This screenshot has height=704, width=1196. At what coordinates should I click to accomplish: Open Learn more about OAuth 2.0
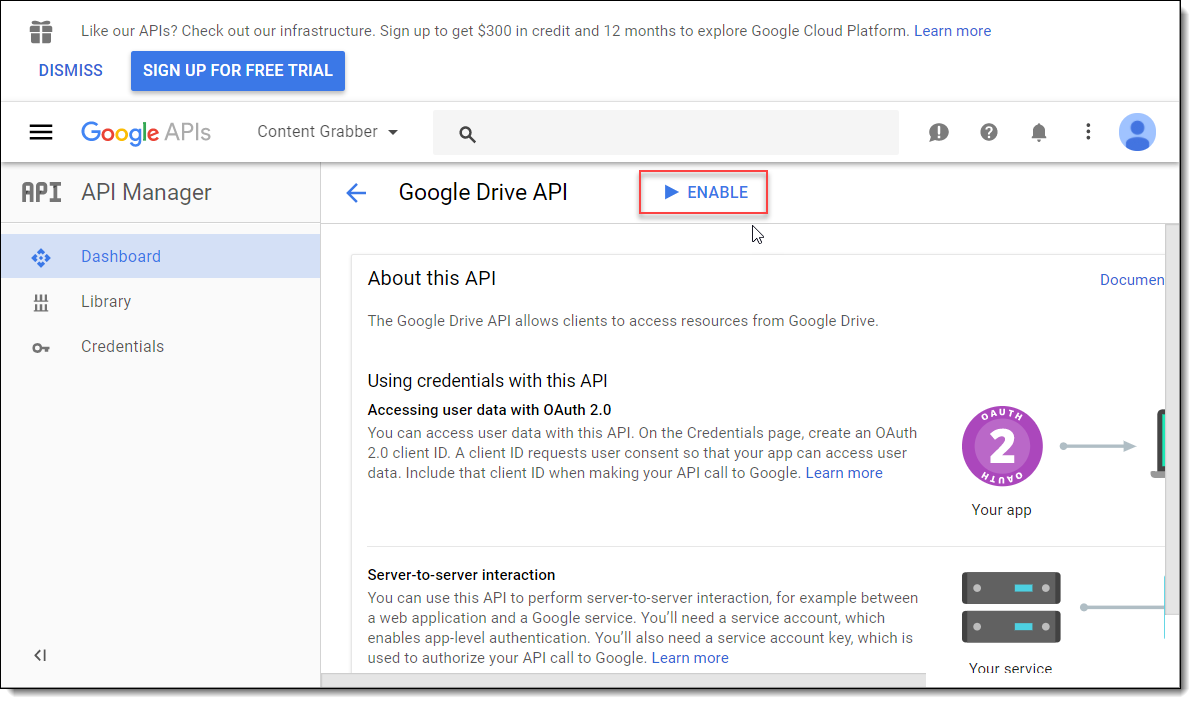[844, 473]
